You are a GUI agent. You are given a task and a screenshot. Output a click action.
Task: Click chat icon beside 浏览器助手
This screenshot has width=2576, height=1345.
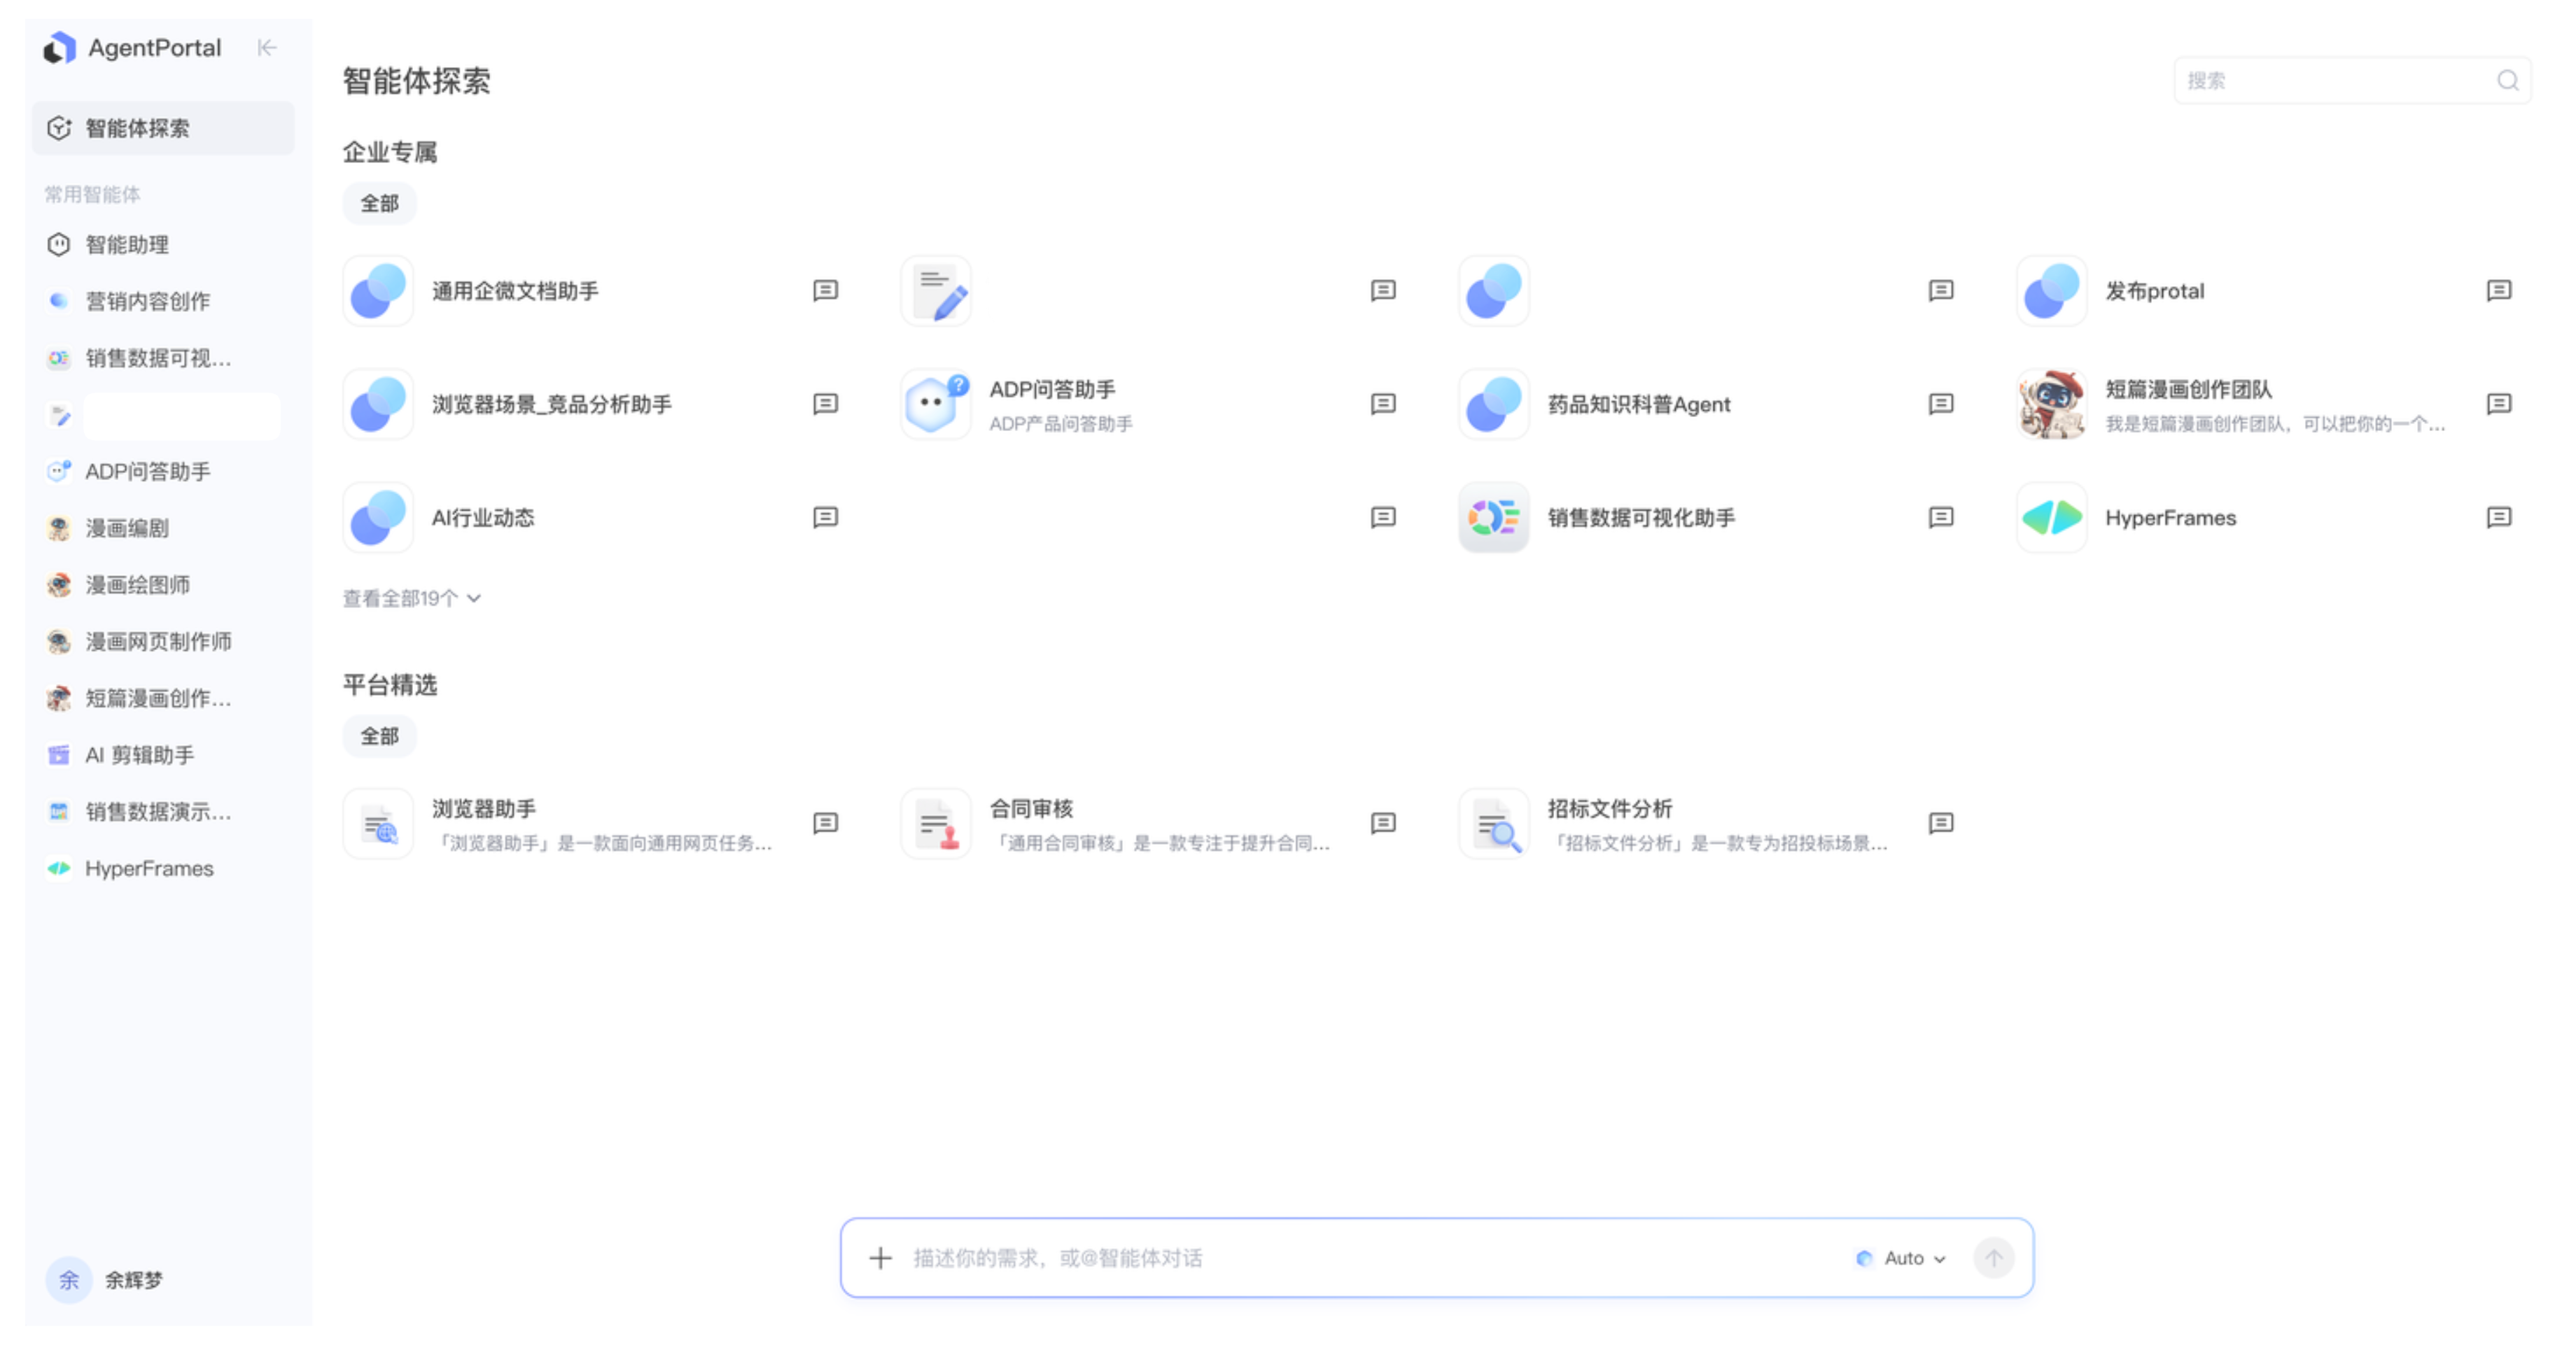(x=825, y=823)
